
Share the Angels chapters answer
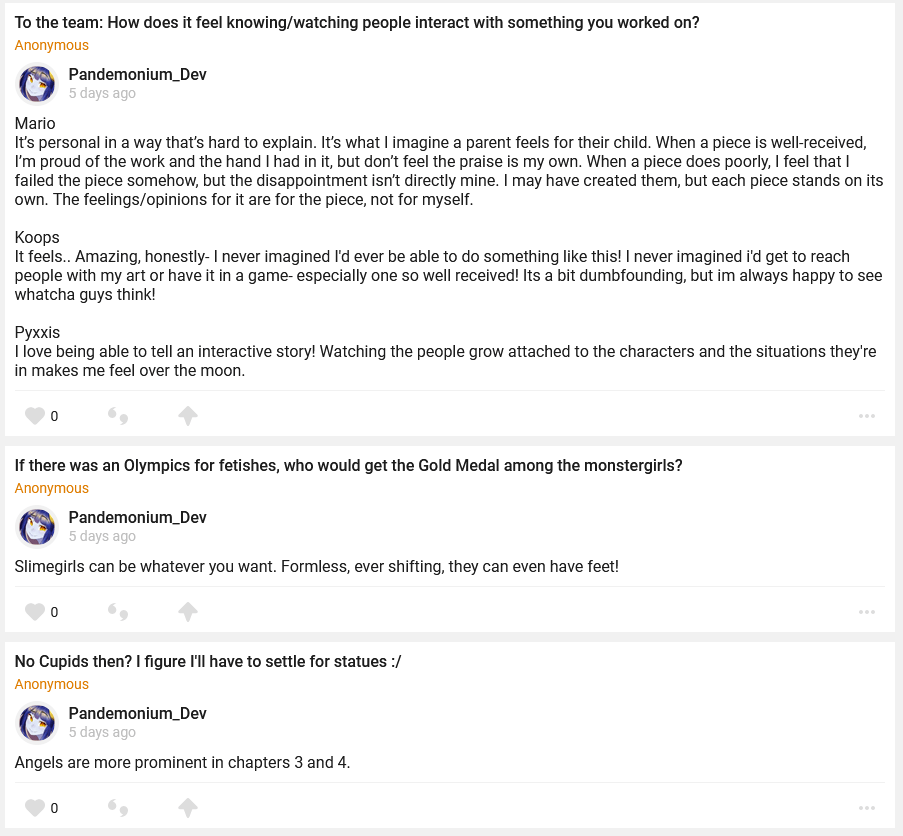tap(187, 808)
